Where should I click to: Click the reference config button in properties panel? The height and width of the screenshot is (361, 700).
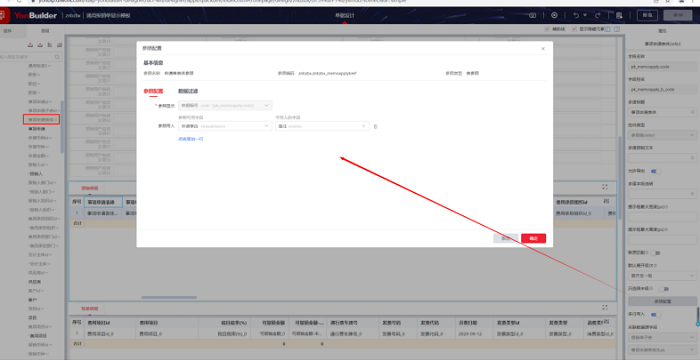coord(662,301)
